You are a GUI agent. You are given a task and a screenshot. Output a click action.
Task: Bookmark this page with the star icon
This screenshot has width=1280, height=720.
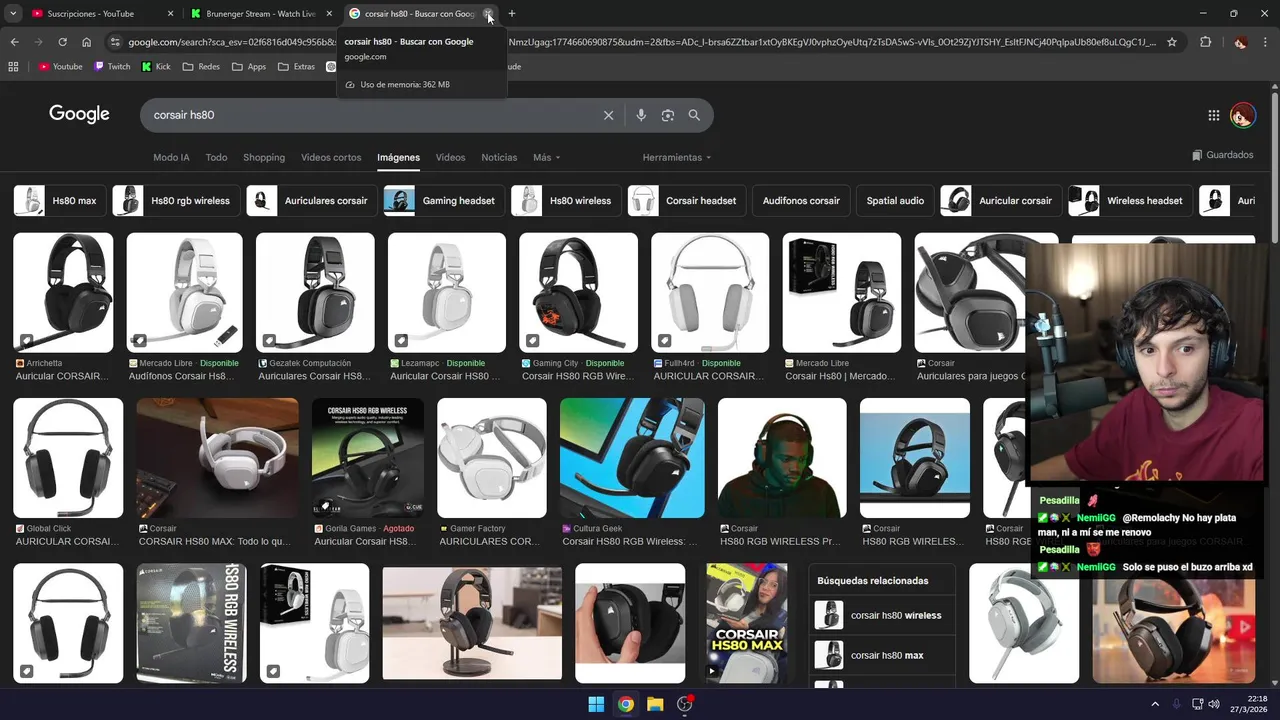point(1172,42)
